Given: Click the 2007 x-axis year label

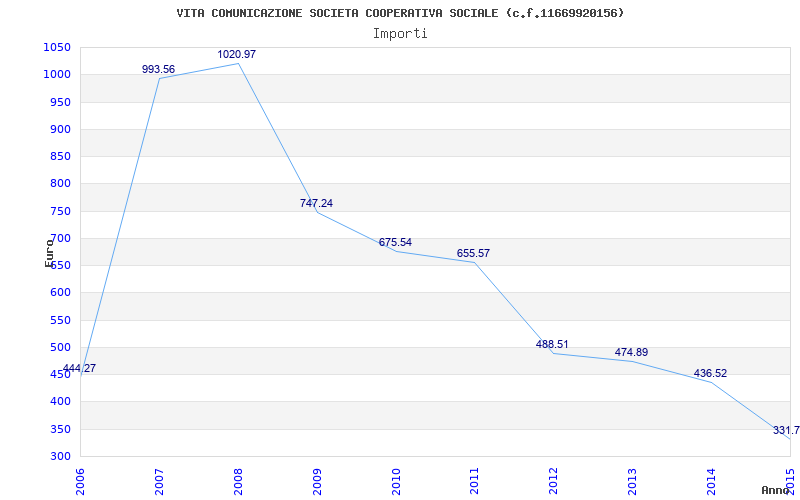Looking at the screenshot, I should coord(159,482).
